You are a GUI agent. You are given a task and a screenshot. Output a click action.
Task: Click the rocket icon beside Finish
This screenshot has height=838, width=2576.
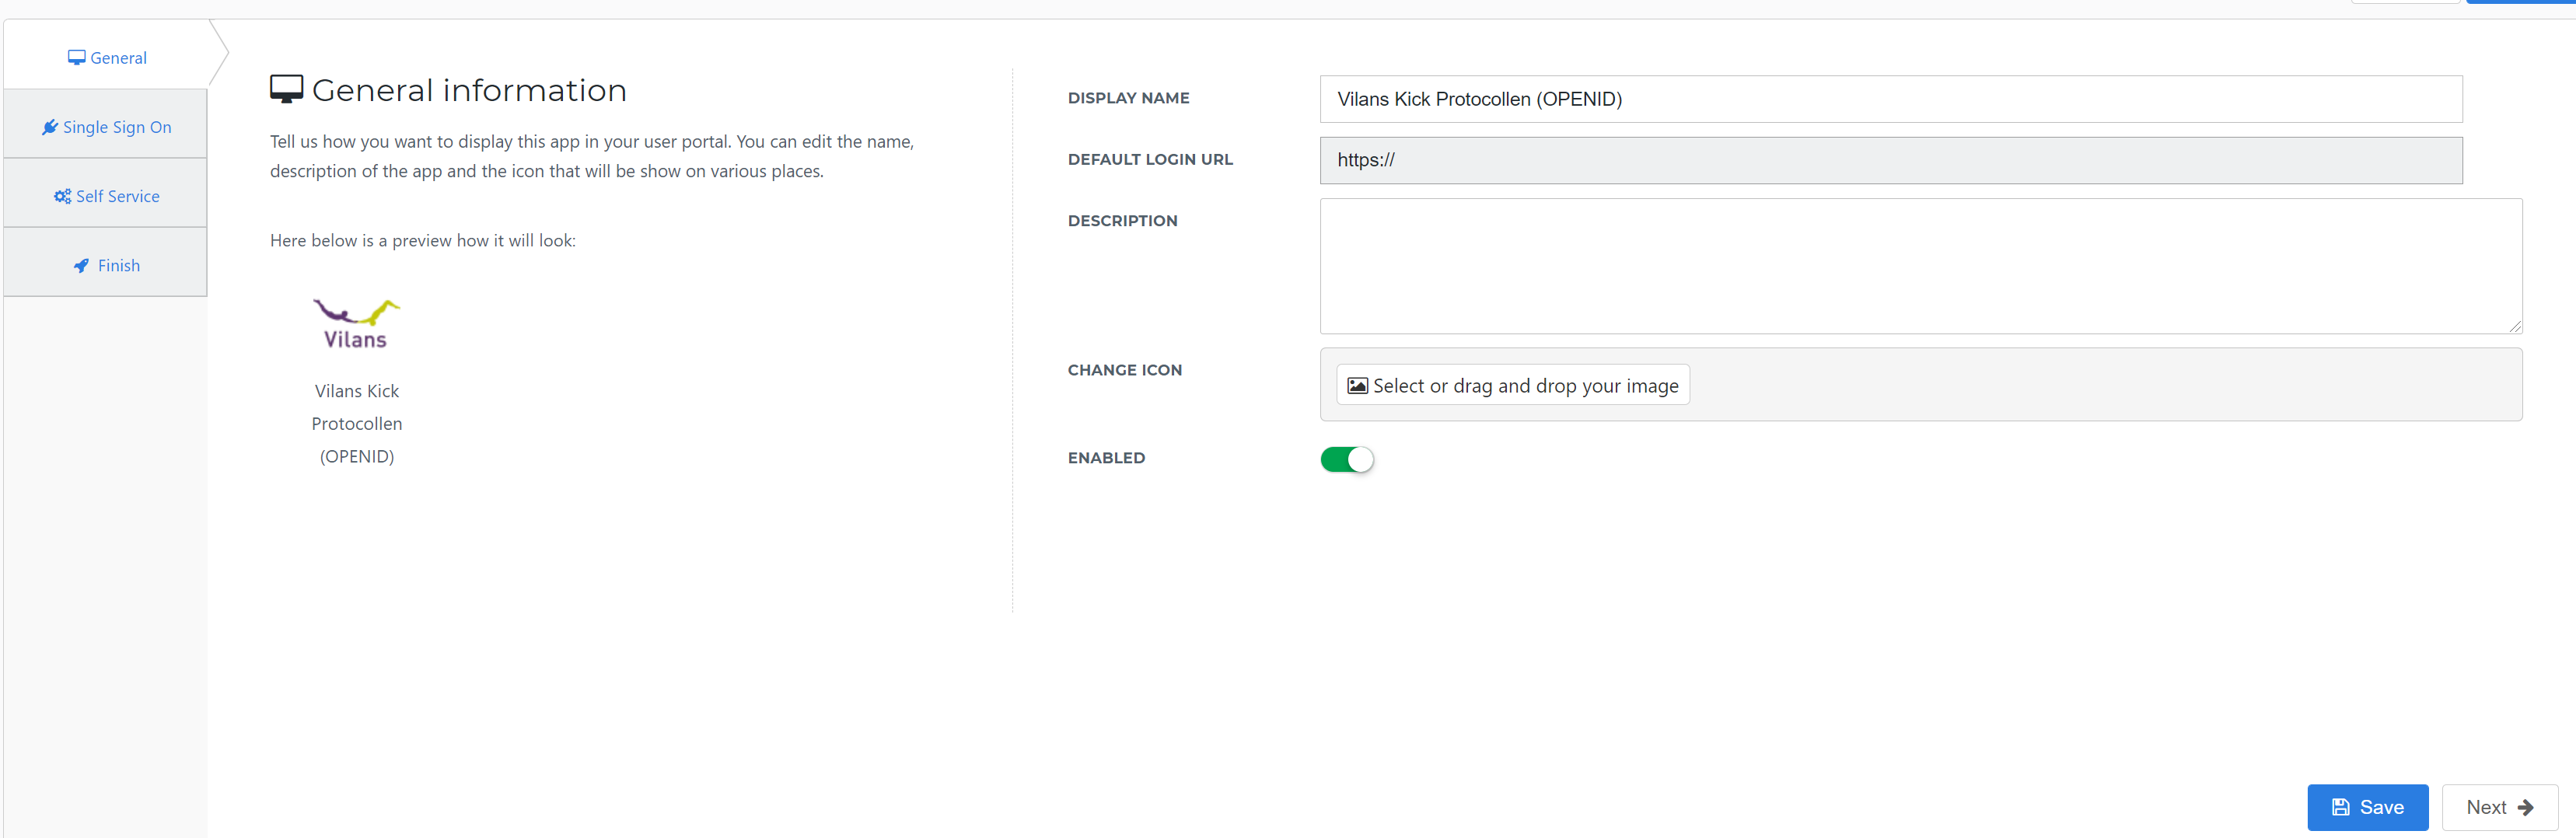[82, 266]
